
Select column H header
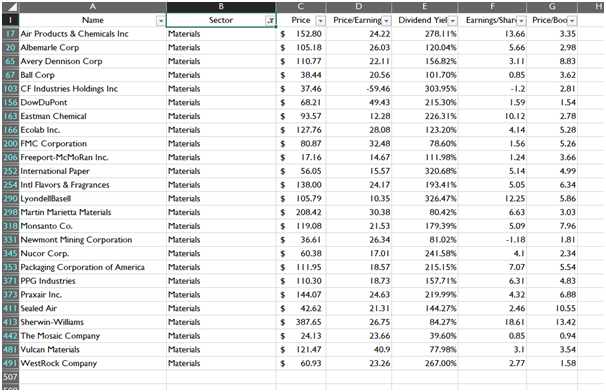pyautogui.click(x=592, y=7)
